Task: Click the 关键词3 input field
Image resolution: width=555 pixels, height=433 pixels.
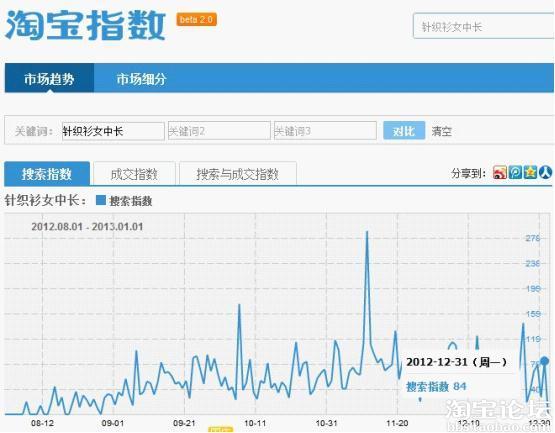Action: pos(325,131)
